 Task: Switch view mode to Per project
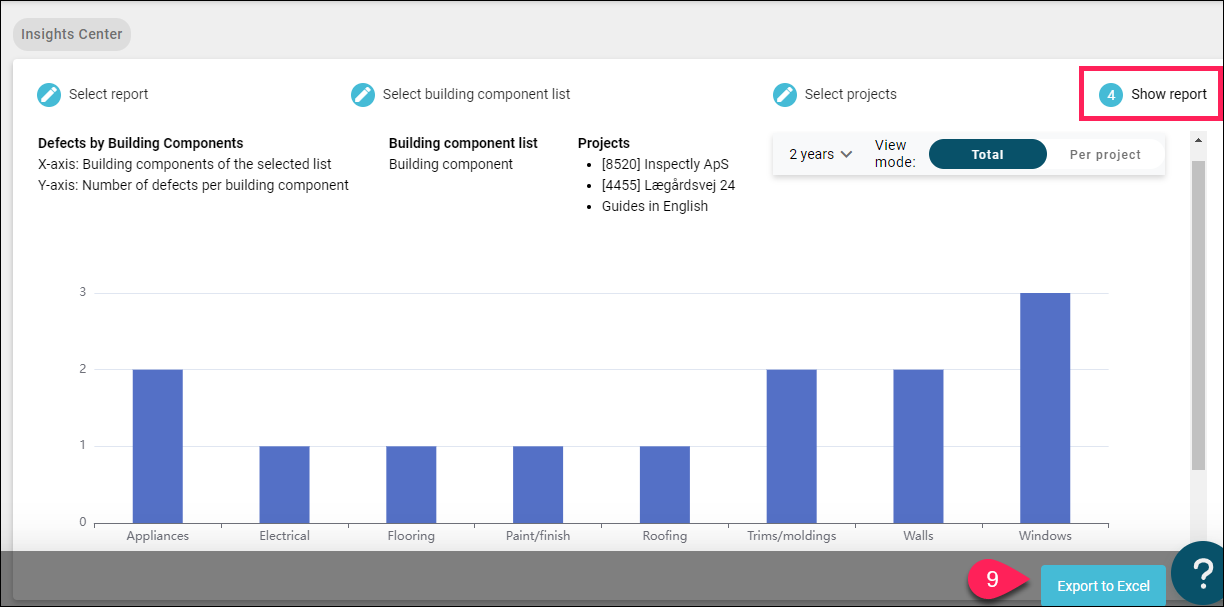coord(1105,154)
